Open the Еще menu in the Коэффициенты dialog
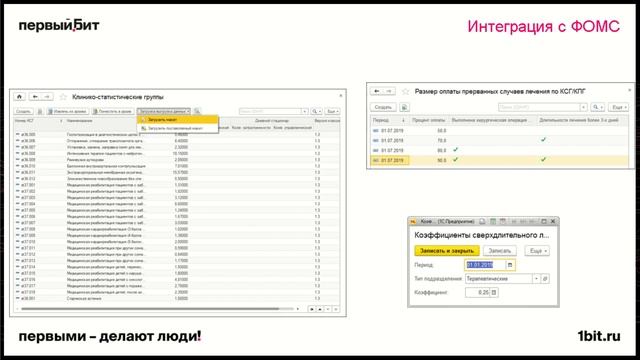Screen dimensions: 640x360 tap(537, 251)
